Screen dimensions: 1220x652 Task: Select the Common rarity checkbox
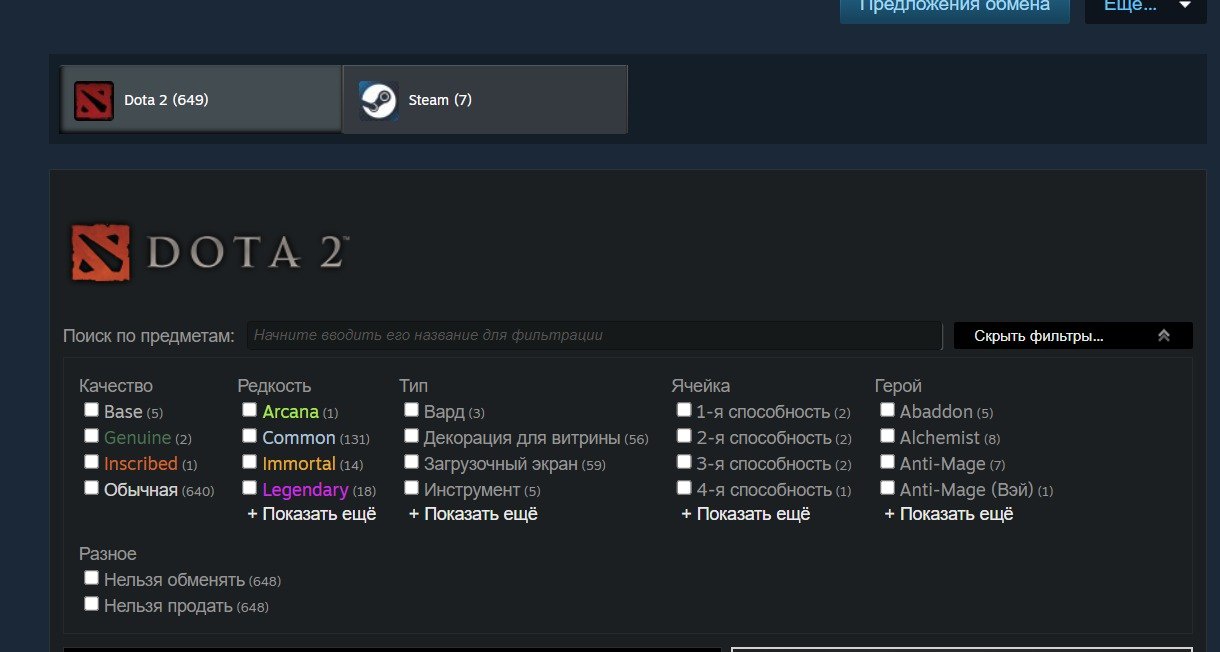click(250, 436)
